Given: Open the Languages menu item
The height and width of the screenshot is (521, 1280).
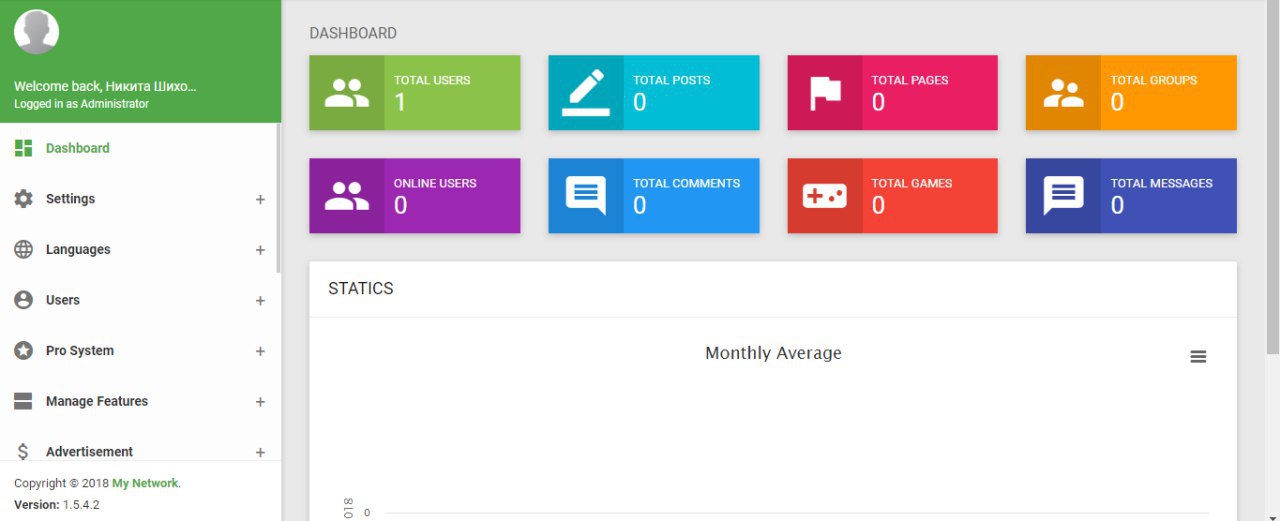Looking at the screenshot, I should coord(140,250).
